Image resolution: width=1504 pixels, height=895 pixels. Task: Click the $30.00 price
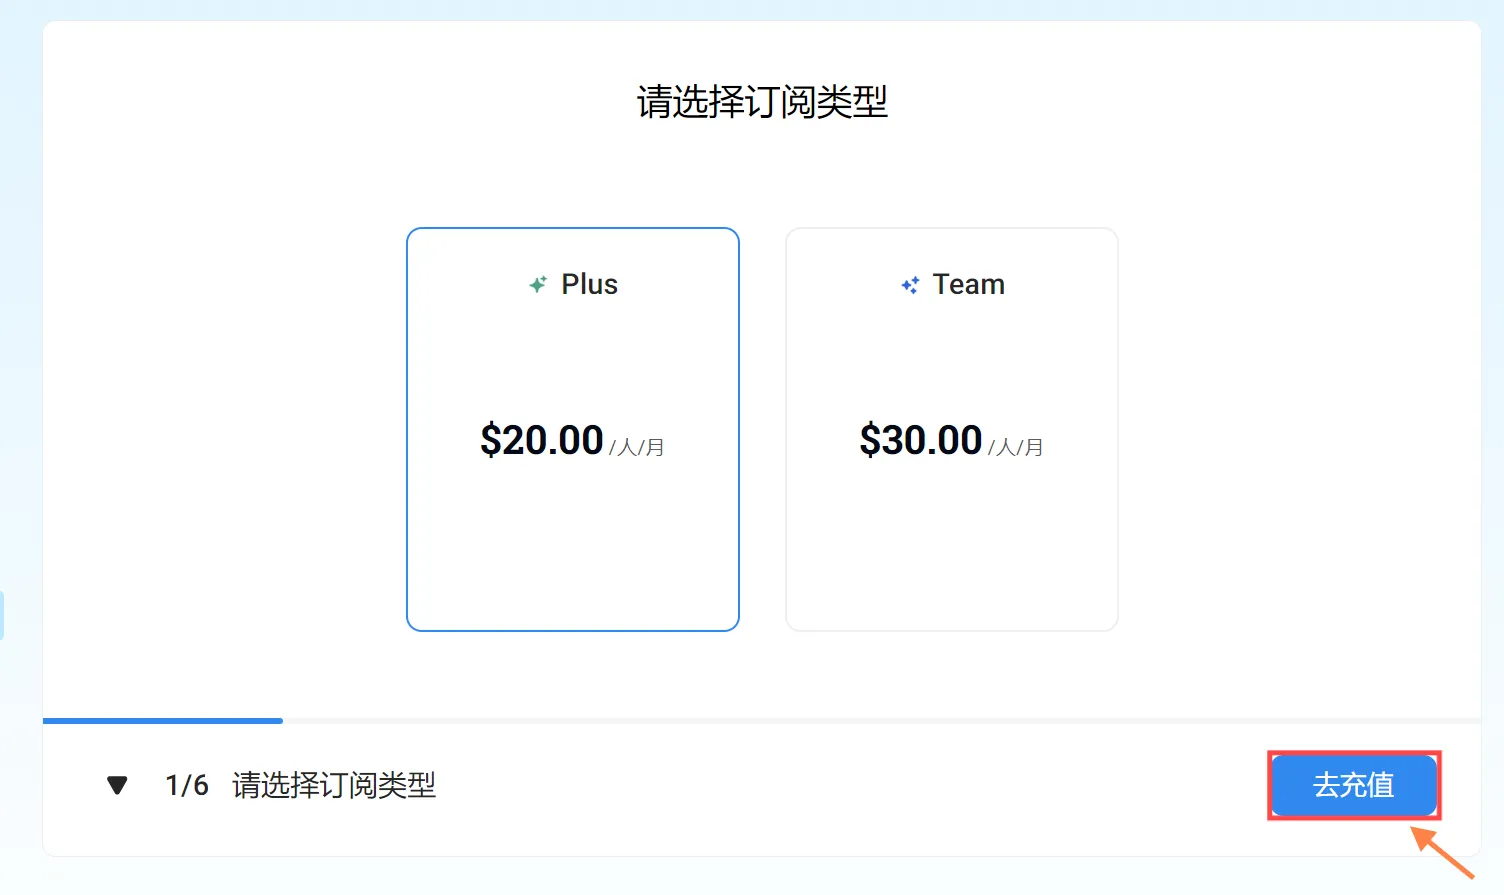point(921,440)
